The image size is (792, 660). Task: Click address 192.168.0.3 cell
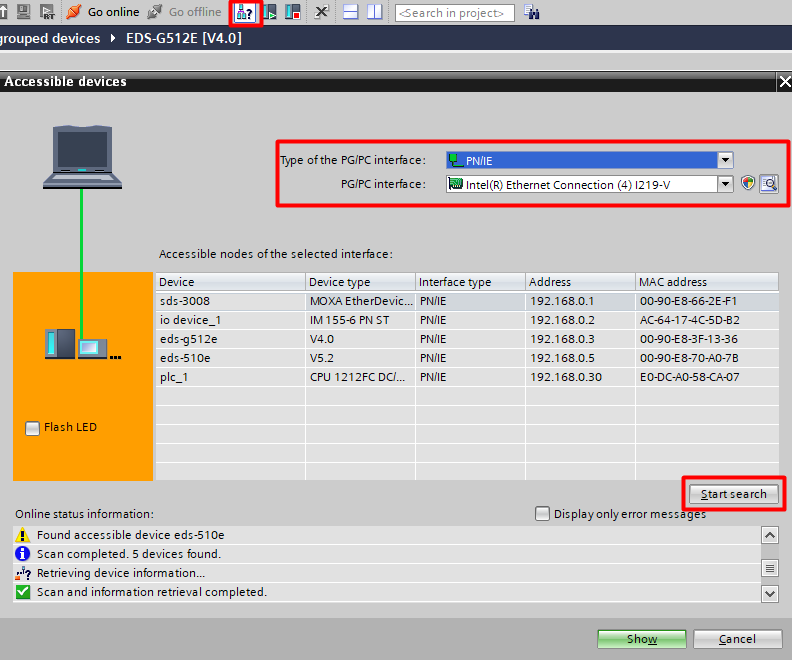580,339
